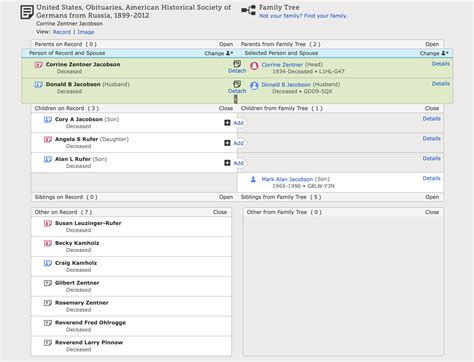Click the record document icon beside the title
This screenshot has width=474, height=362.
point(27,12)
